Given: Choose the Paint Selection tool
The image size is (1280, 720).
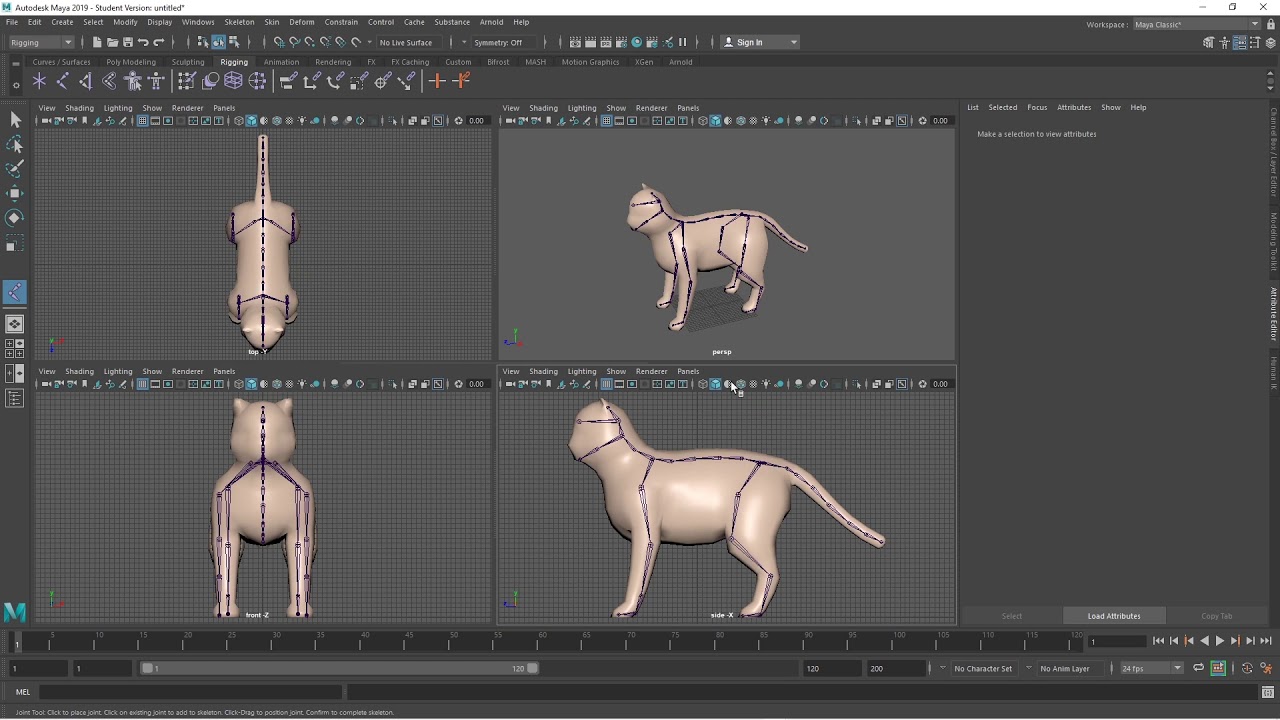Looking at the screenshot, I should [15, 169].
